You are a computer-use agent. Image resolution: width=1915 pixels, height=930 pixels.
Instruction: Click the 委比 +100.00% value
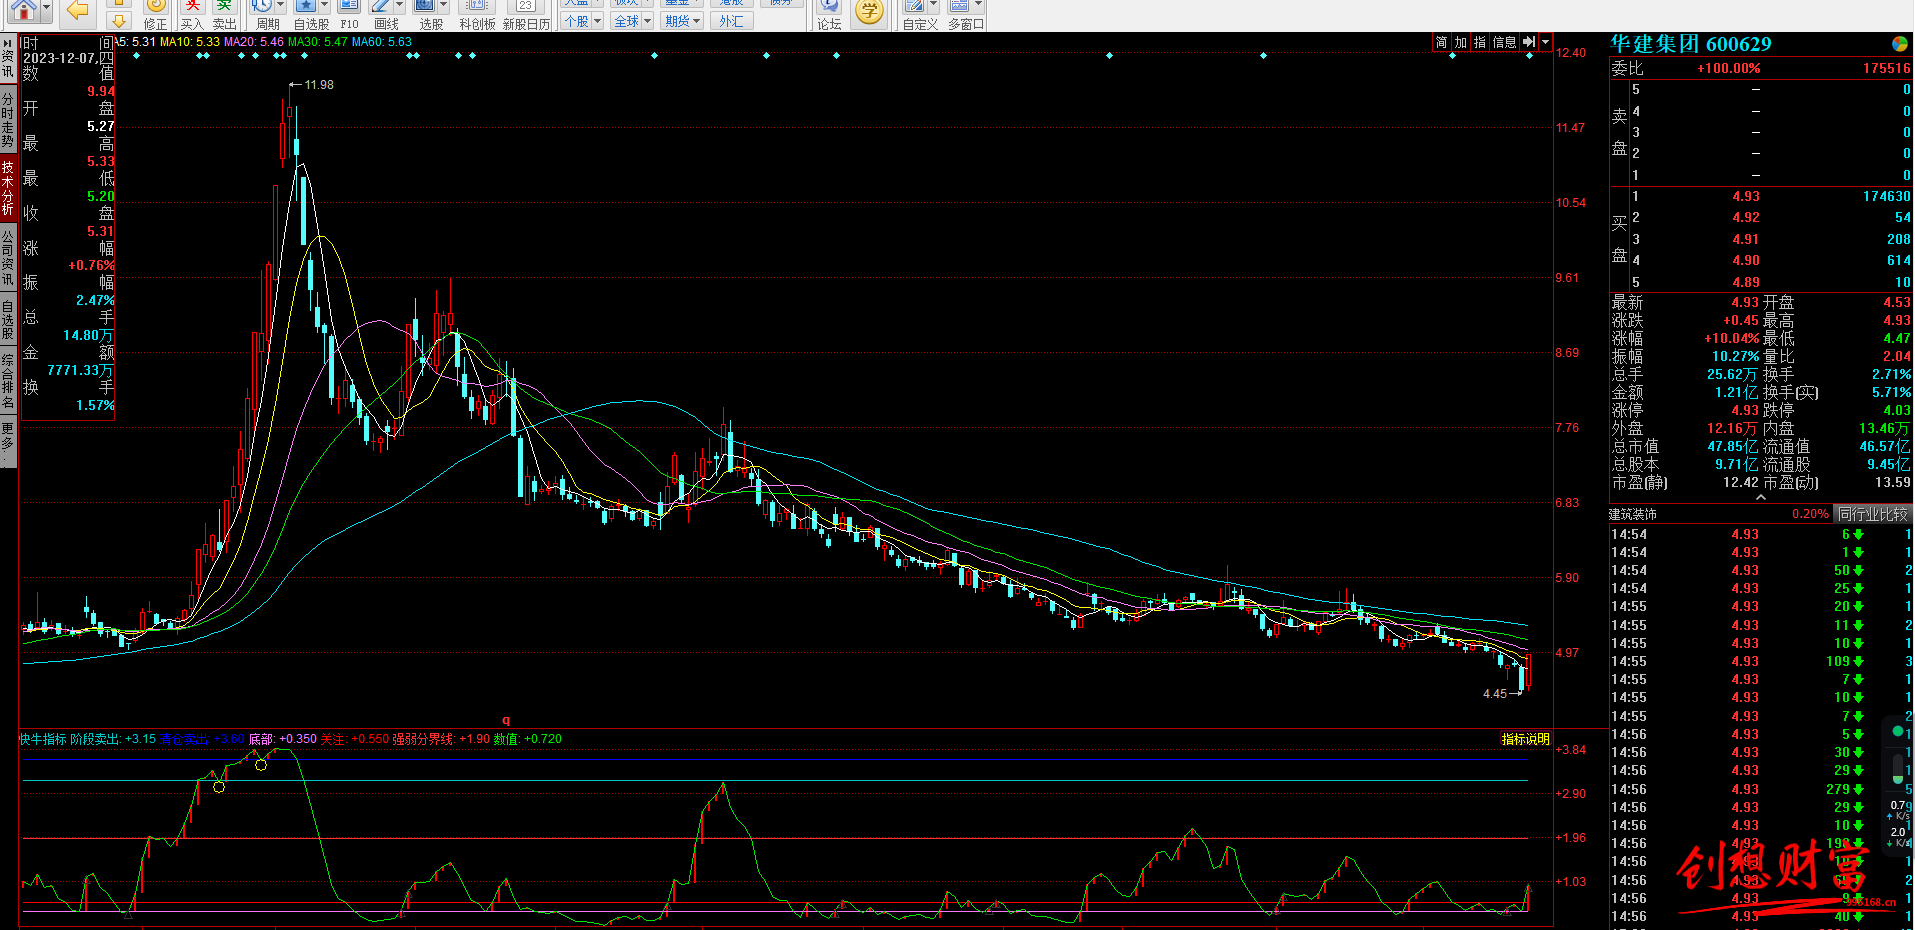point(1728,68)
